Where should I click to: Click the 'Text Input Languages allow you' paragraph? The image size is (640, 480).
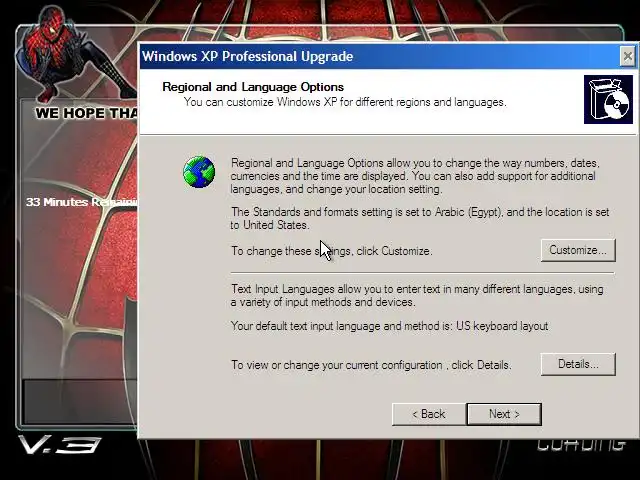(417, 296)
